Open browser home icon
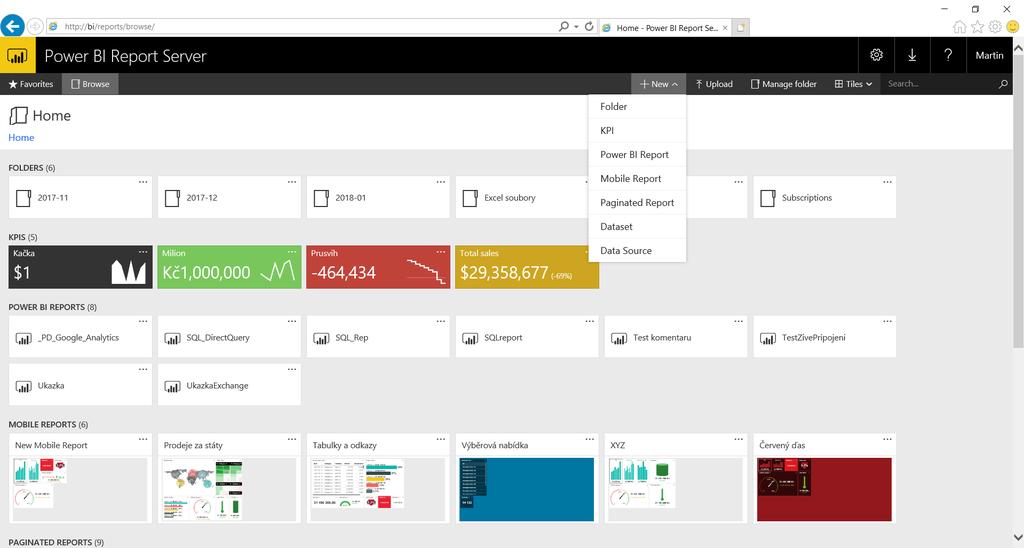Screen dimensions: 1024x548 [x=959, y=27]
